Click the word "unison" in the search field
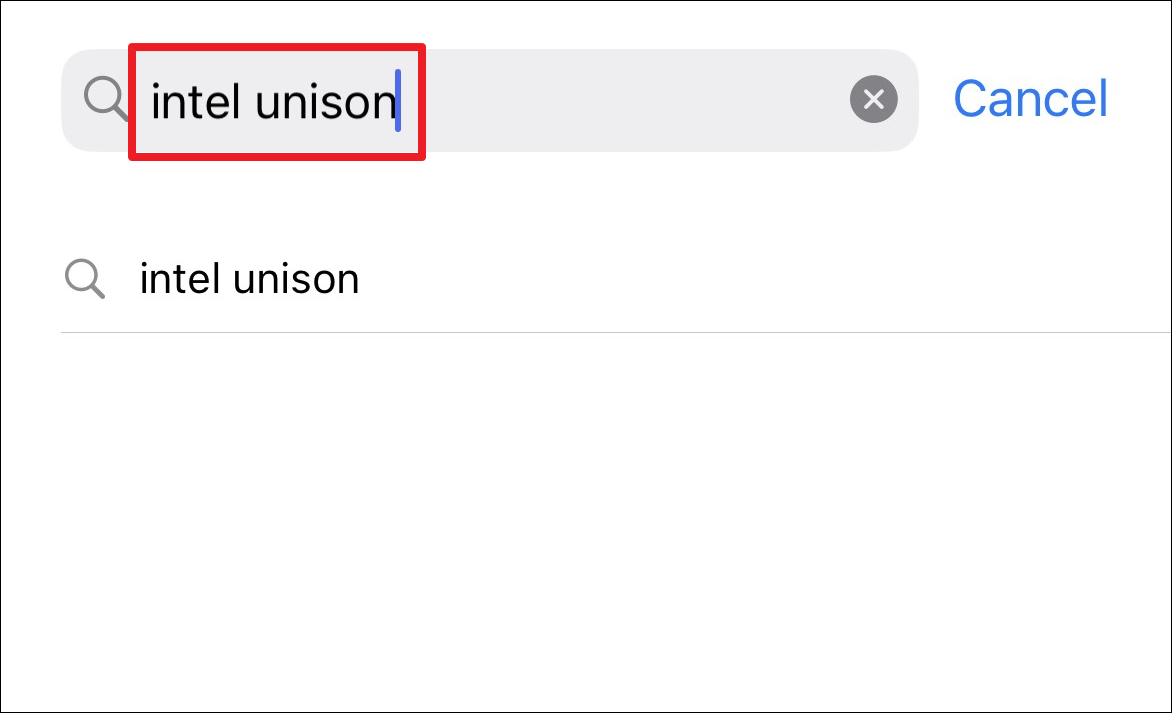Image resolution: width=1172 pixels, height=713 pixels. click(x=325, y=101)
